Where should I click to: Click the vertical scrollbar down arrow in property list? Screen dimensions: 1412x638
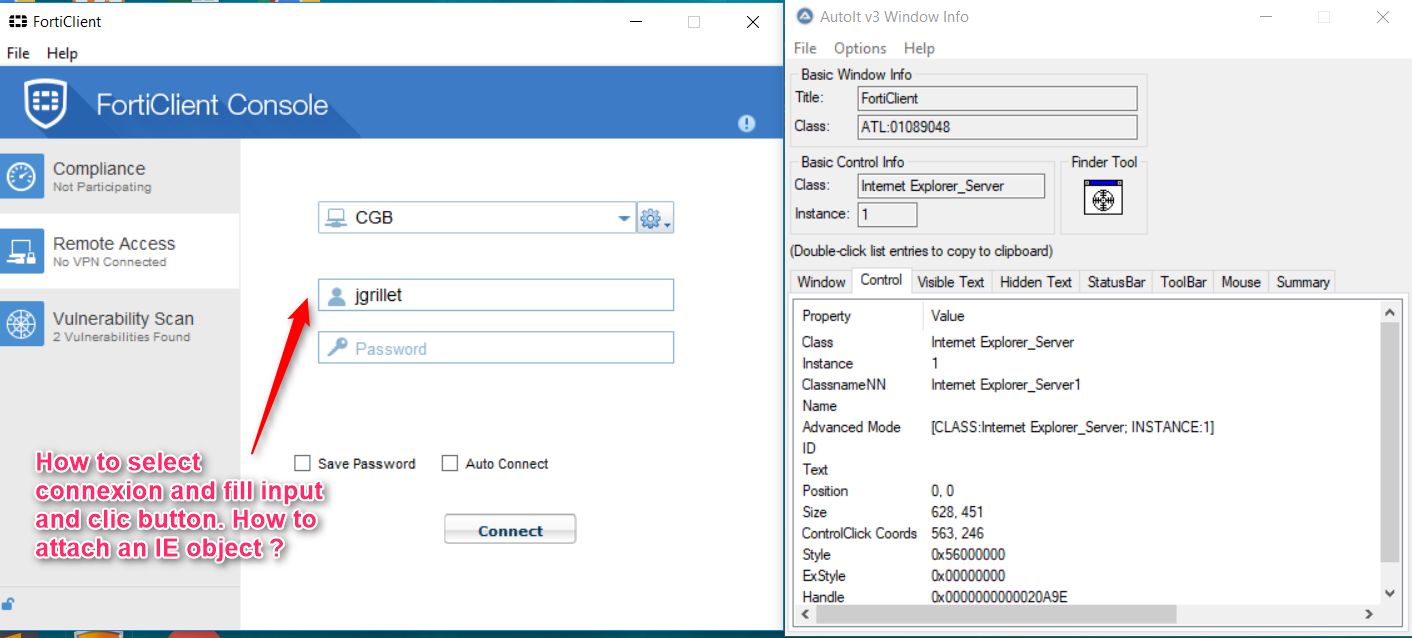coord(1389,593)
